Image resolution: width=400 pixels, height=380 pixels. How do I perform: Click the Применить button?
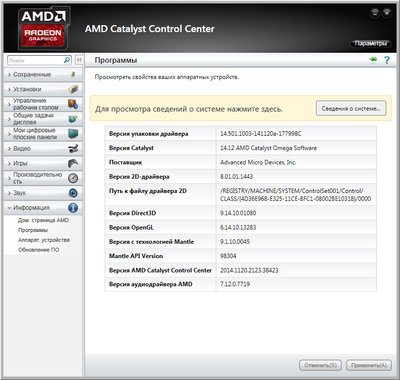(369, 365)
